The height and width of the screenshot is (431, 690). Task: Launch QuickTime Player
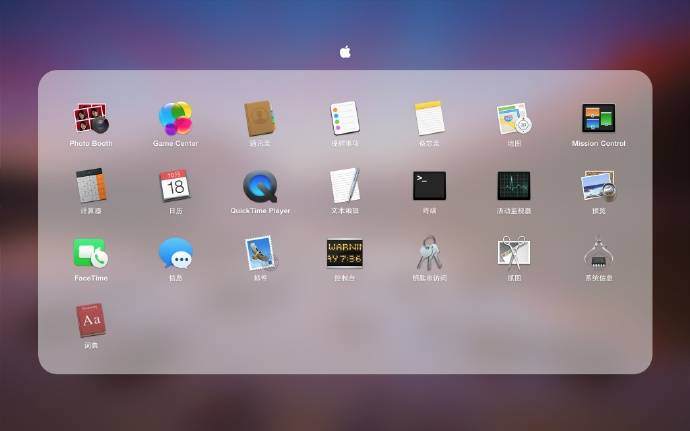pos(260,186)
